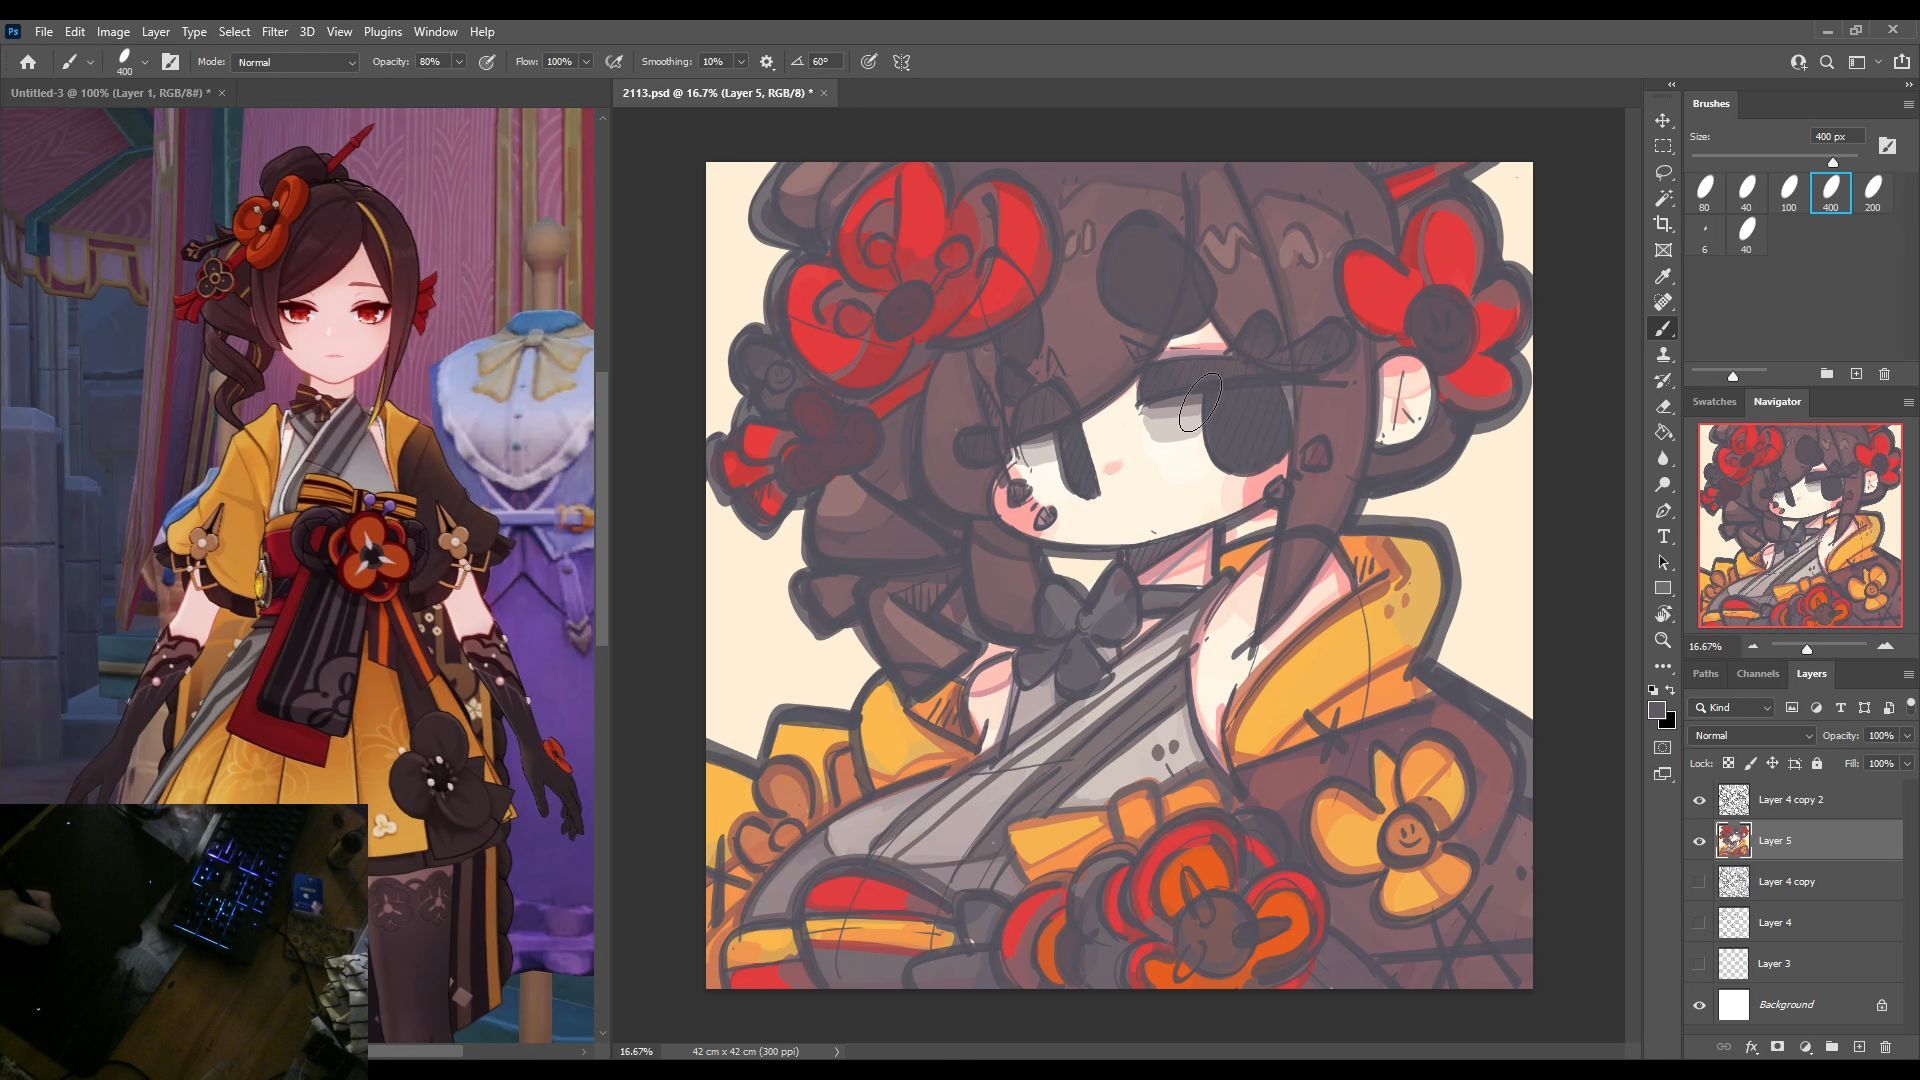Switch to the Channels tab

pyautogui.click(x=1757, y=674)
